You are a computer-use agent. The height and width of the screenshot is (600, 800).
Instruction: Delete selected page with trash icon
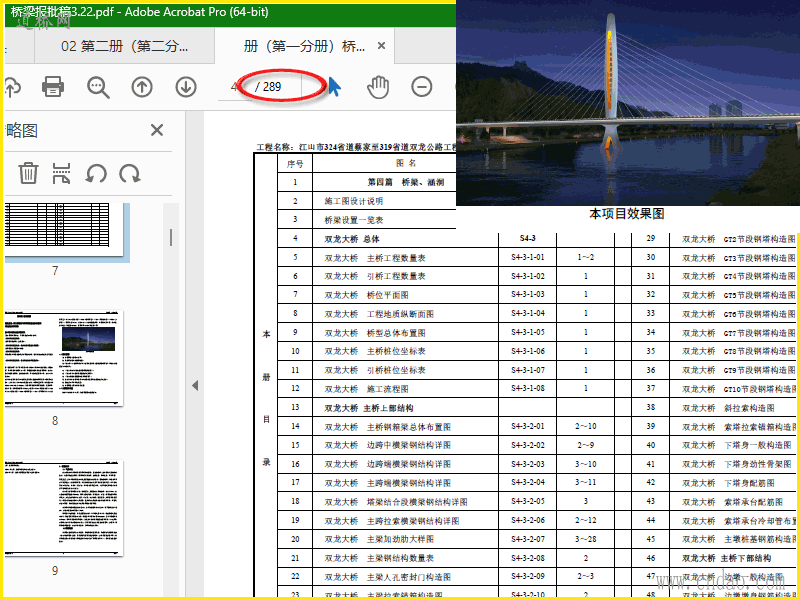coord(28,173)
